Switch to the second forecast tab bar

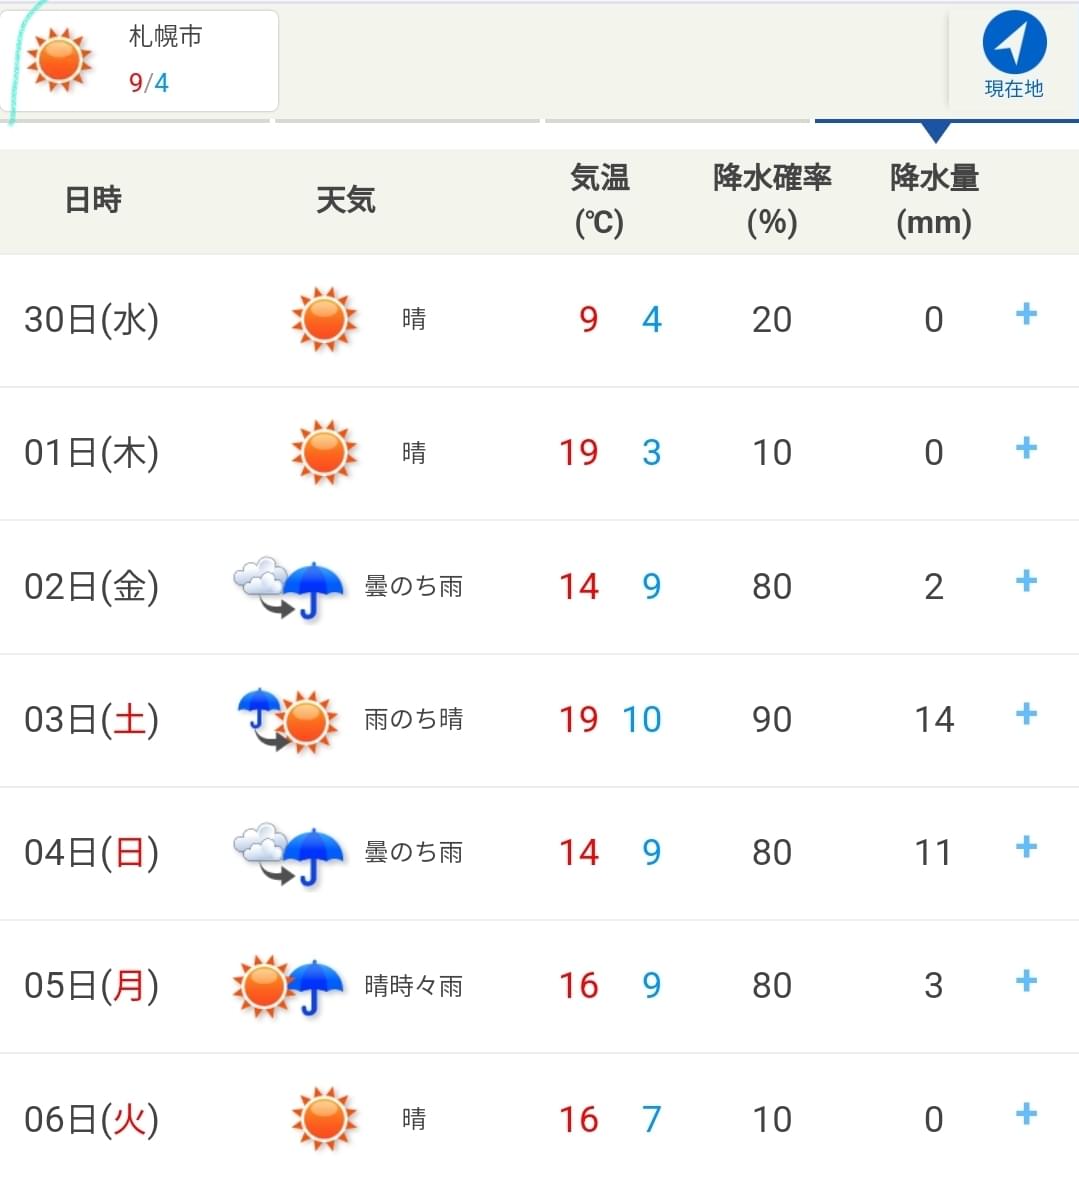coord(407,120)
